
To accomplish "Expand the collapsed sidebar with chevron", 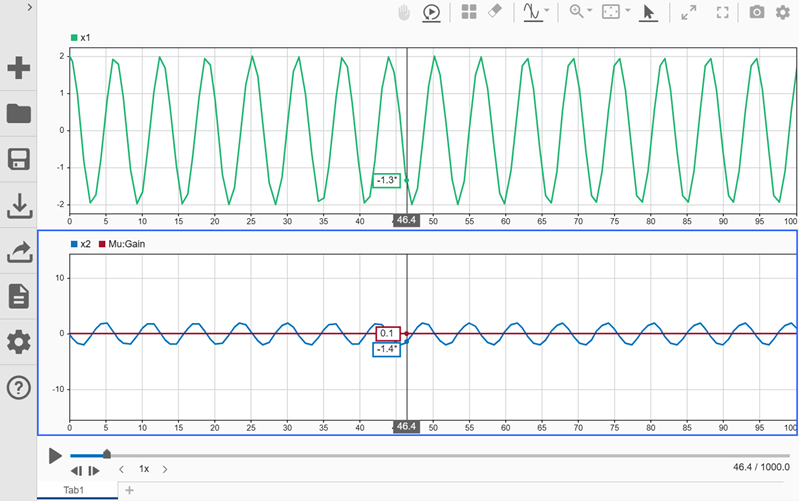I will (x=30, y=8).
